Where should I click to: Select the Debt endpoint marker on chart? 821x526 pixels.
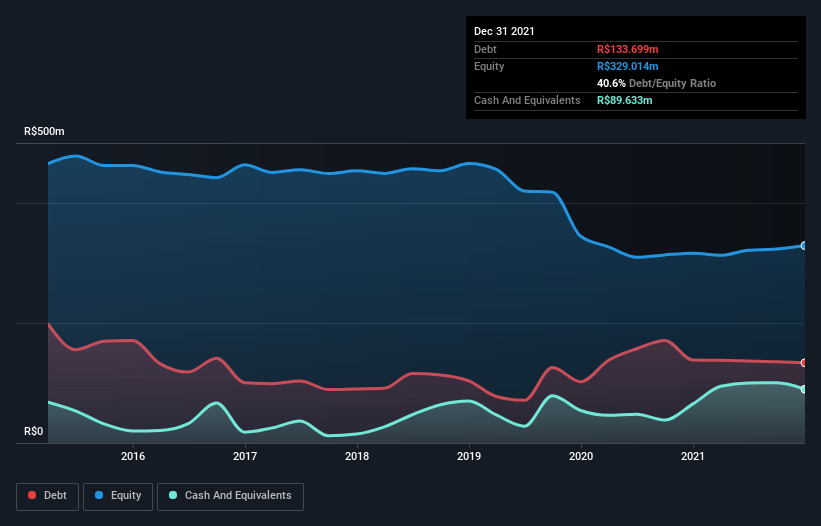tap(804, 363)
